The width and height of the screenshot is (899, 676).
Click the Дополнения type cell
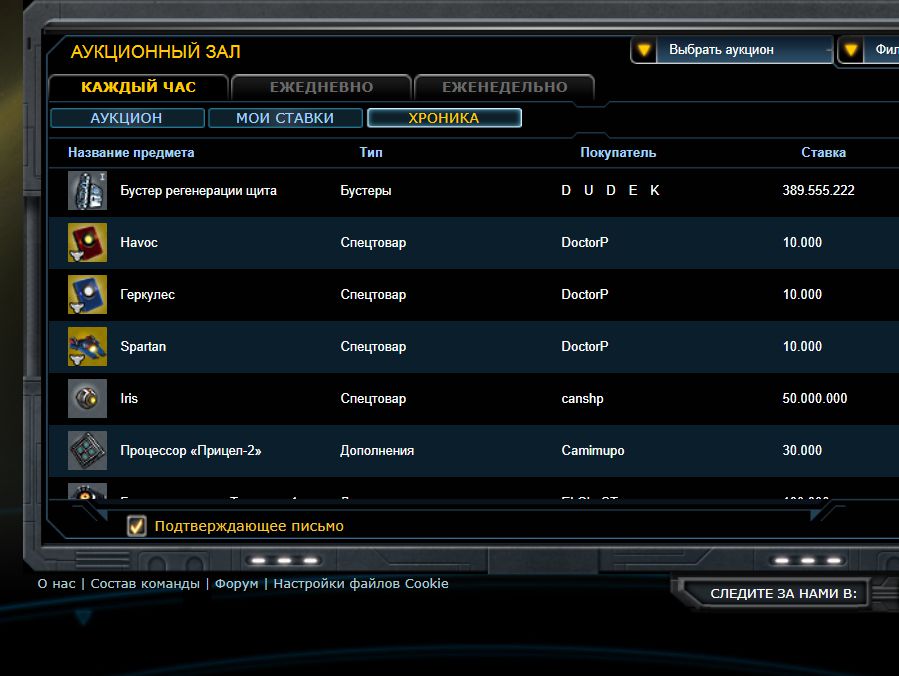click(377, 451)
